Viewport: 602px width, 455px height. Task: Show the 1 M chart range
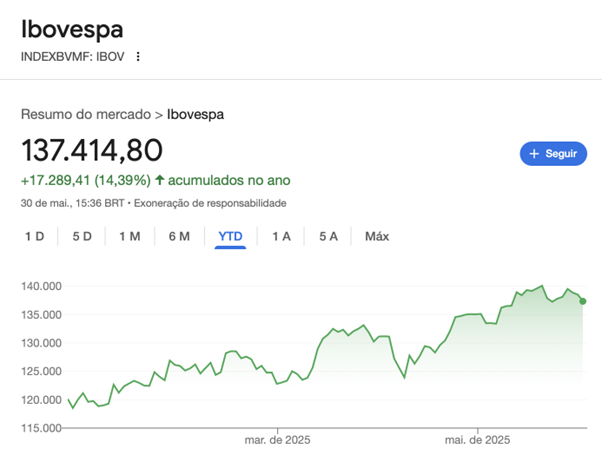pos(130,236)
